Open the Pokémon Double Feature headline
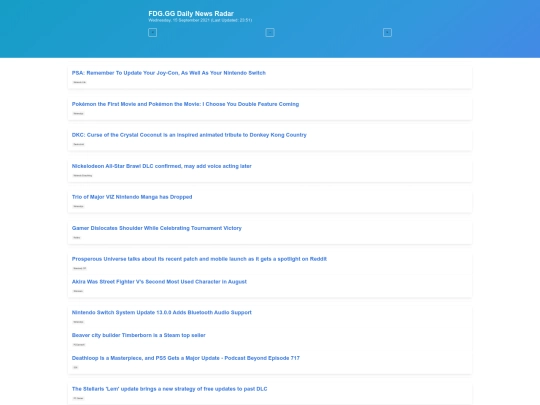The image size is (540, 405). [x=185, y=104]
